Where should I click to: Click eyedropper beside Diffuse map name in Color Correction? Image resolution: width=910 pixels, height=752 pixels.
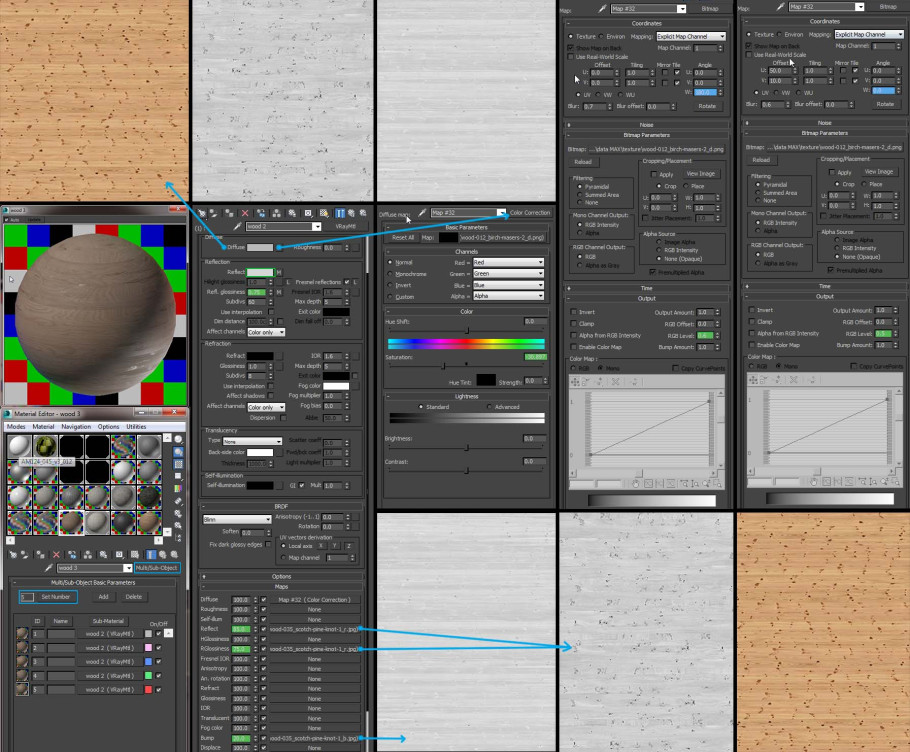422,213
